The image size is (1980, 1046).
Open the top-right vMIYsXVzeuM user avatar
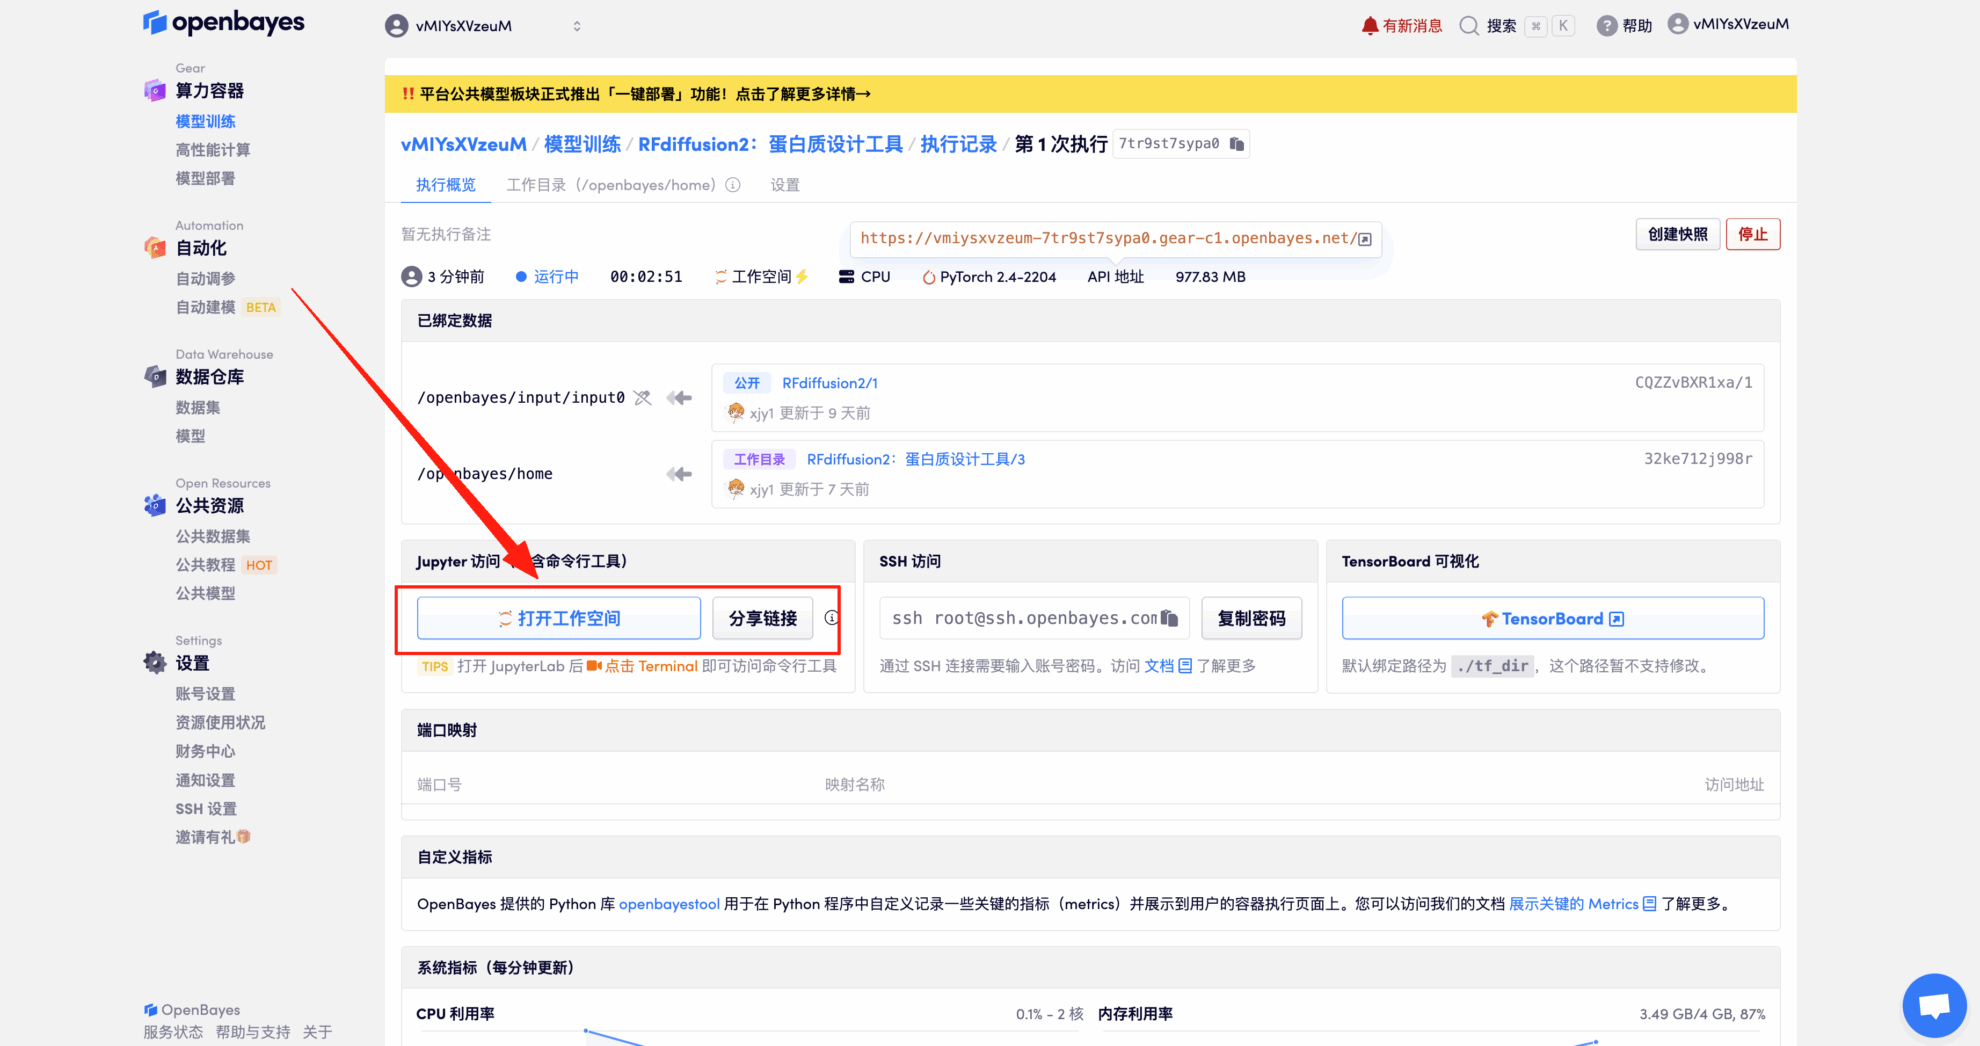[x=1728, y=24]
